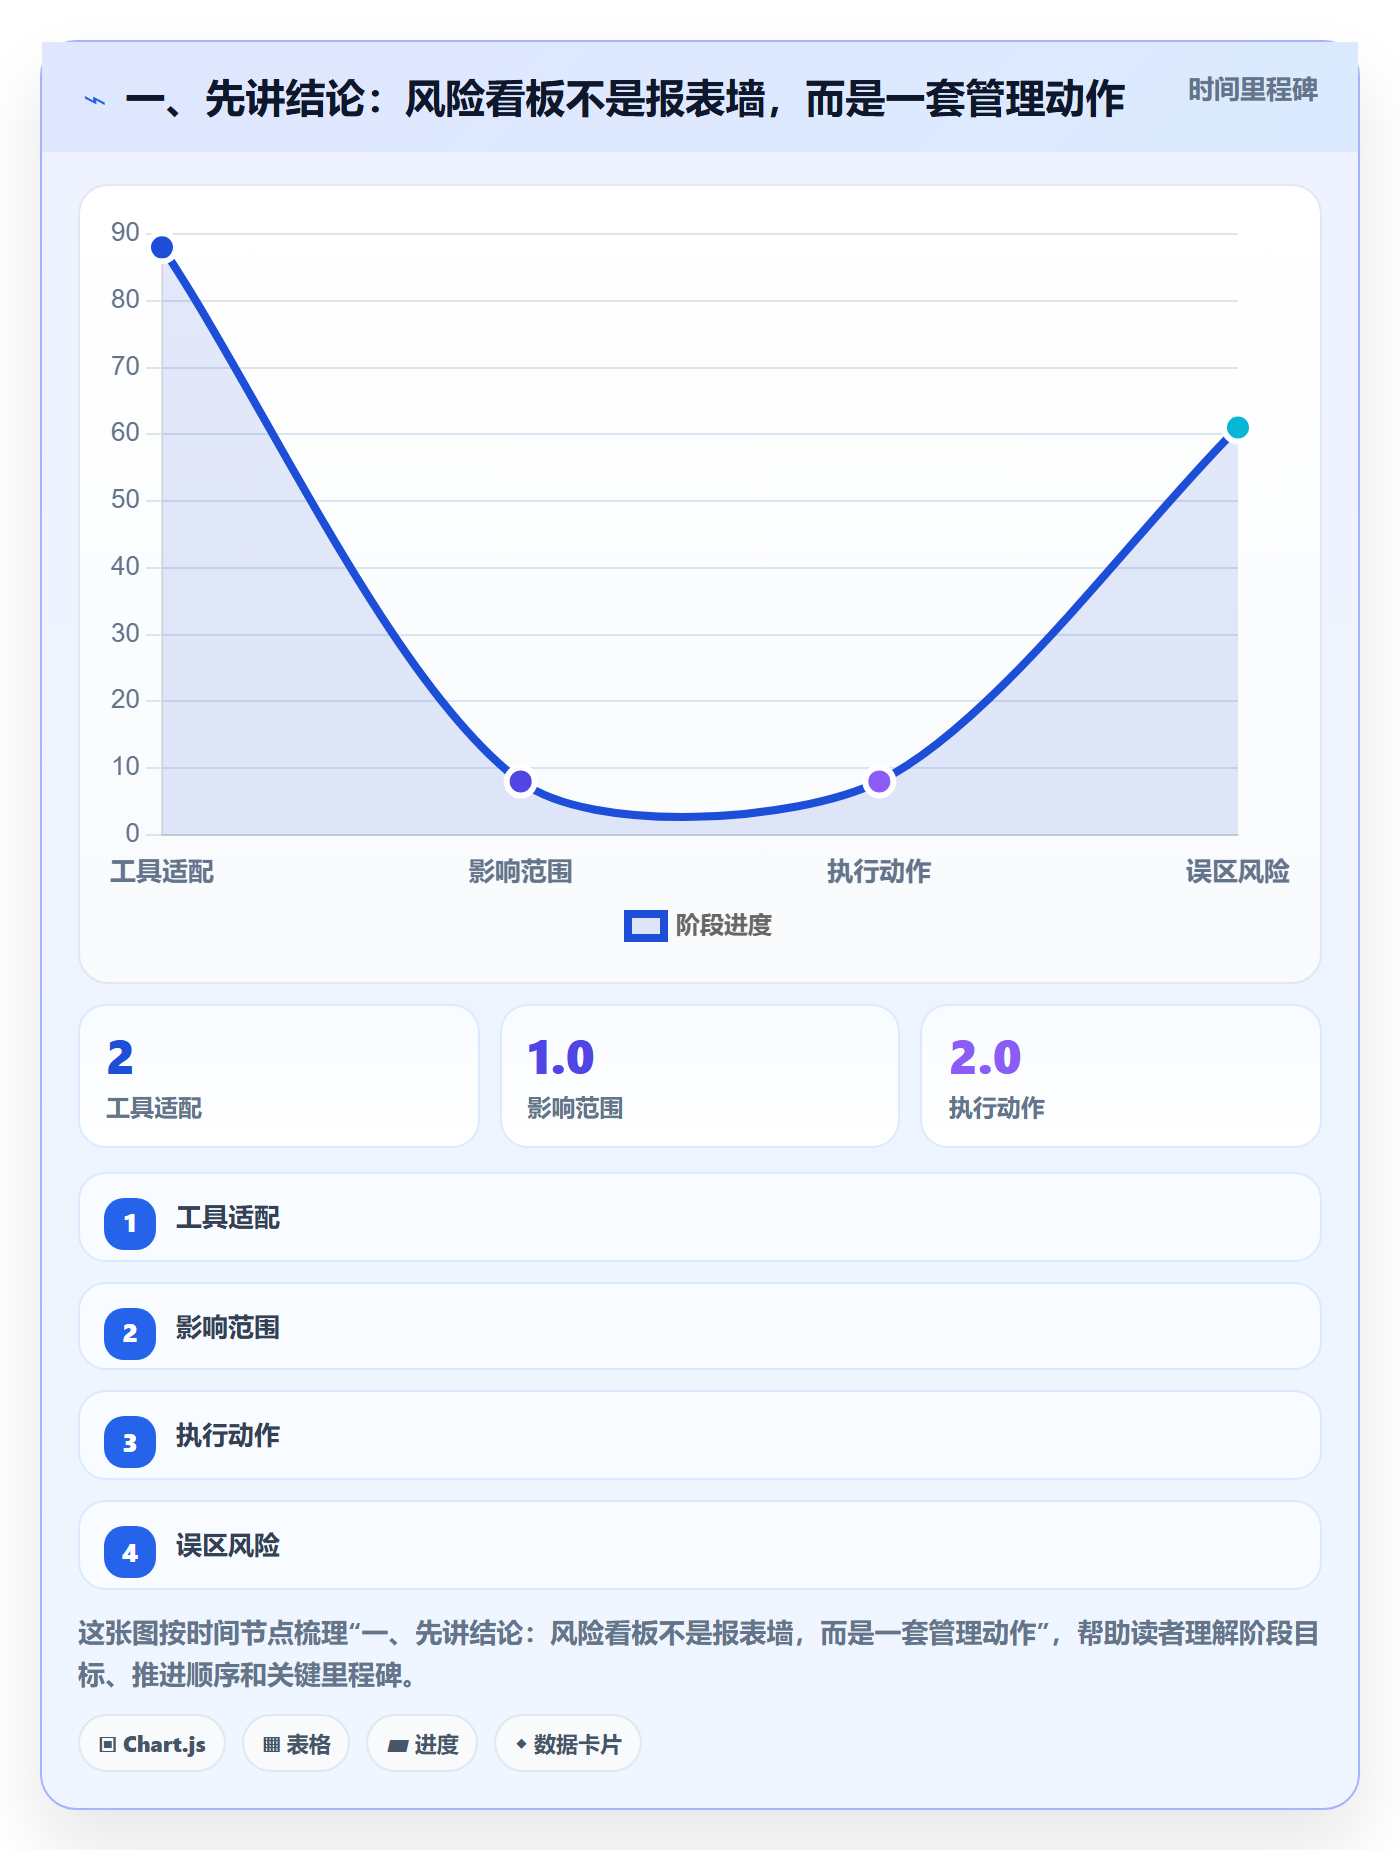Image resolution: width=1400 pixels, height=1850 pixels.
Task: Click the 影响范围 x-axis label
Action: pos(520,872)
